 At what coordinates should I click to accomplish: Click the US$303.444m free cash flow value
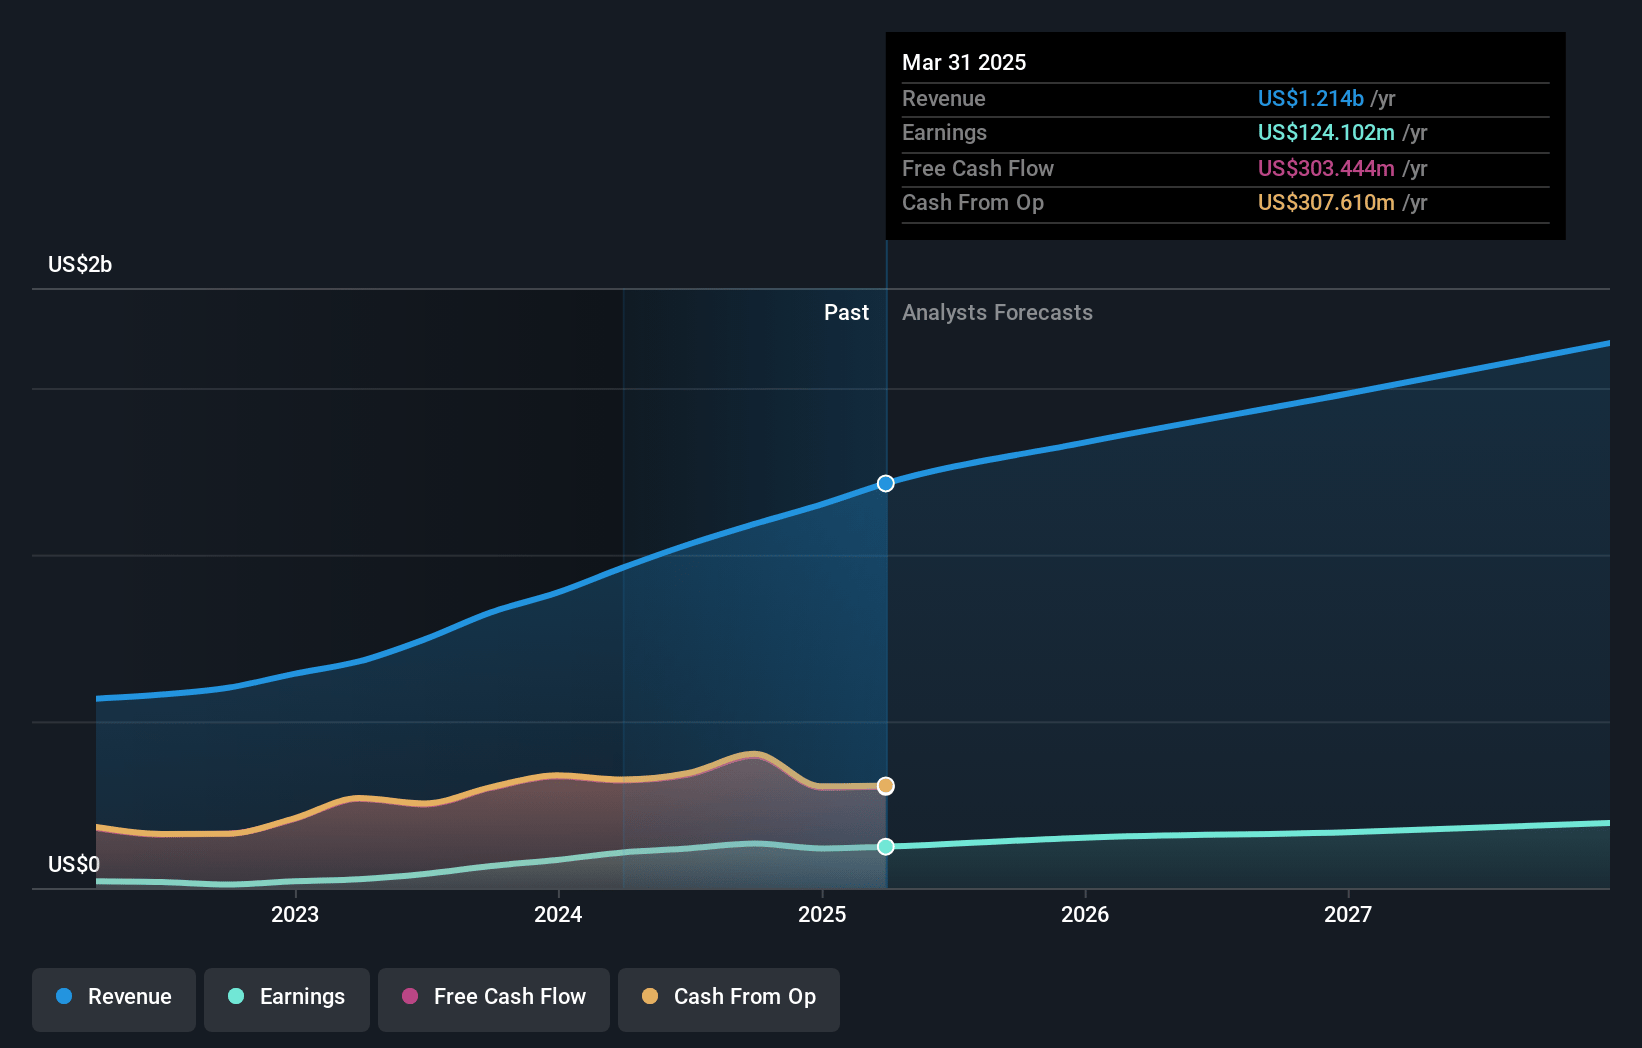tap(1326, 168)
